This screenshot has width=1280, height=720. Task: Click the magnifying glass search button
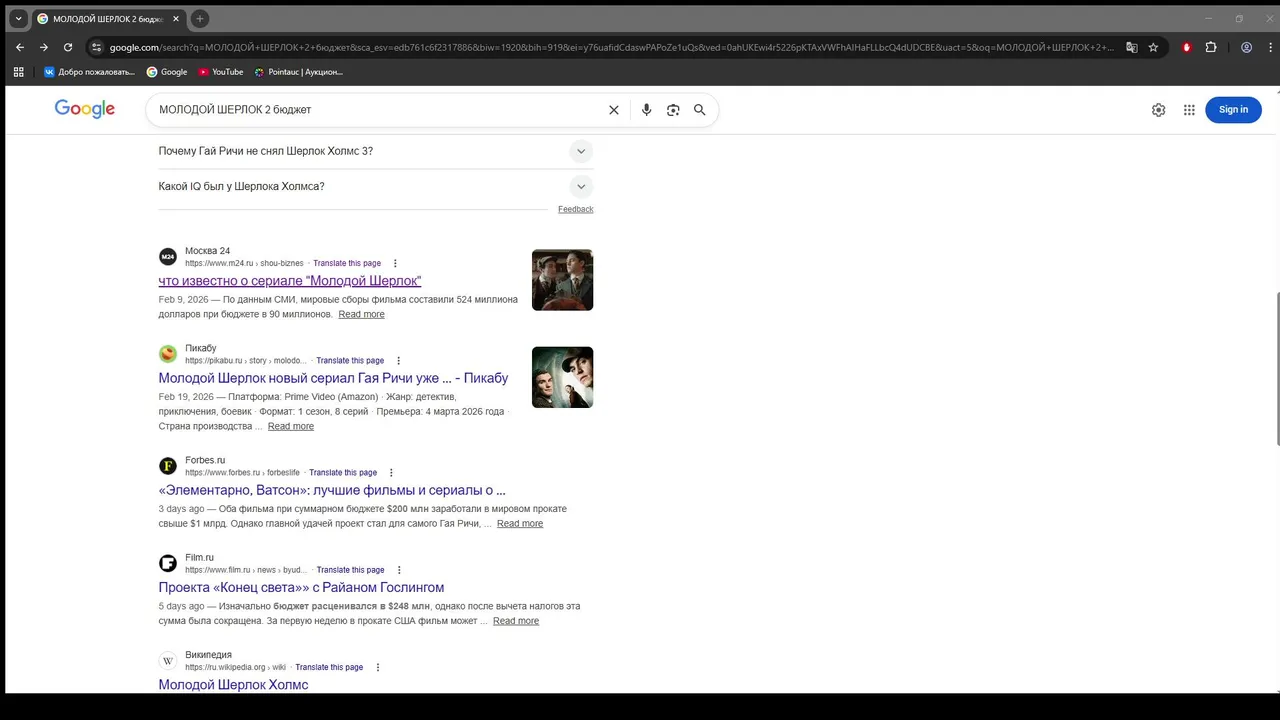700,110
